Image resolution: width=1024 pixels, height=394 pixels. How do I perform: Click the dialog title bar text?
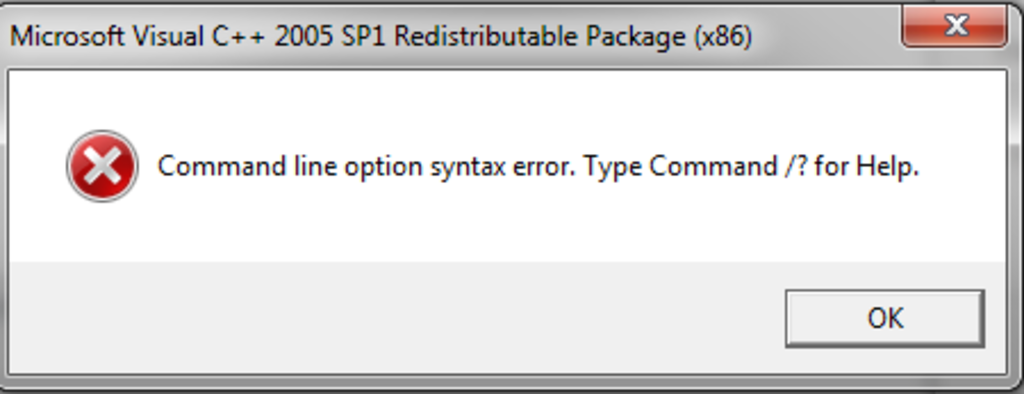pos(381,37)
